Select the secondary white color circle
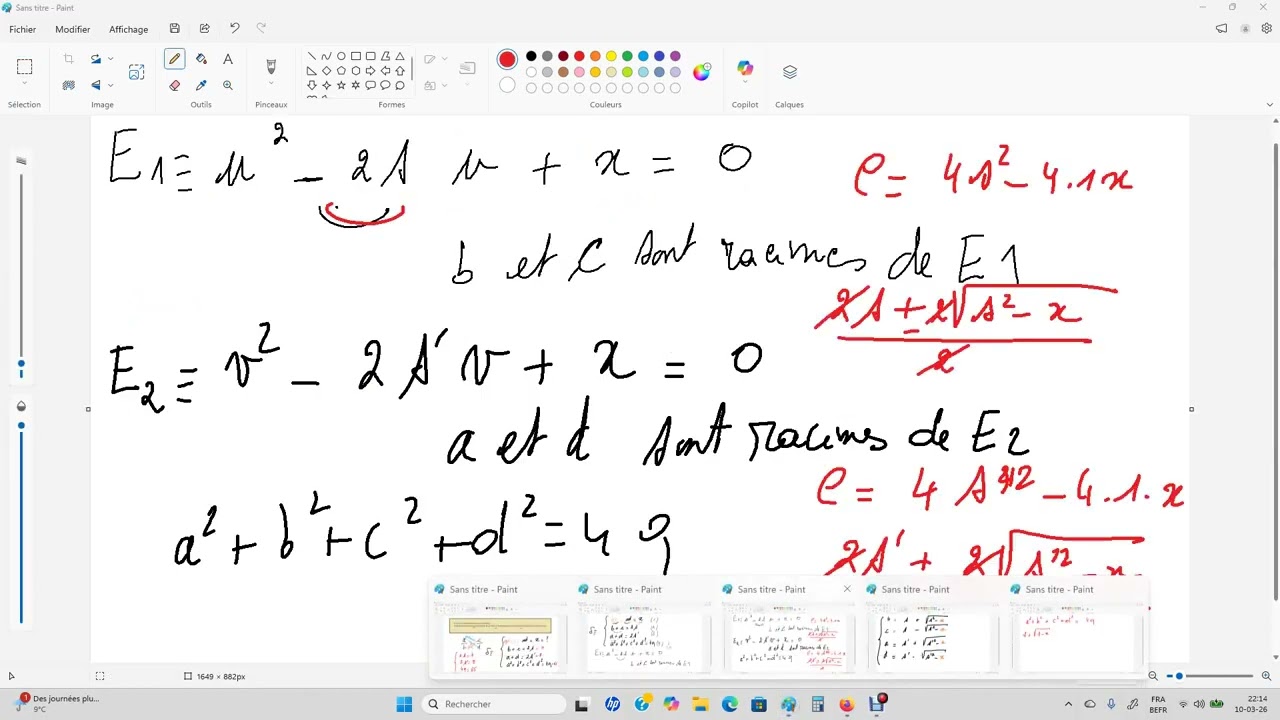 [x=507, y=85]
